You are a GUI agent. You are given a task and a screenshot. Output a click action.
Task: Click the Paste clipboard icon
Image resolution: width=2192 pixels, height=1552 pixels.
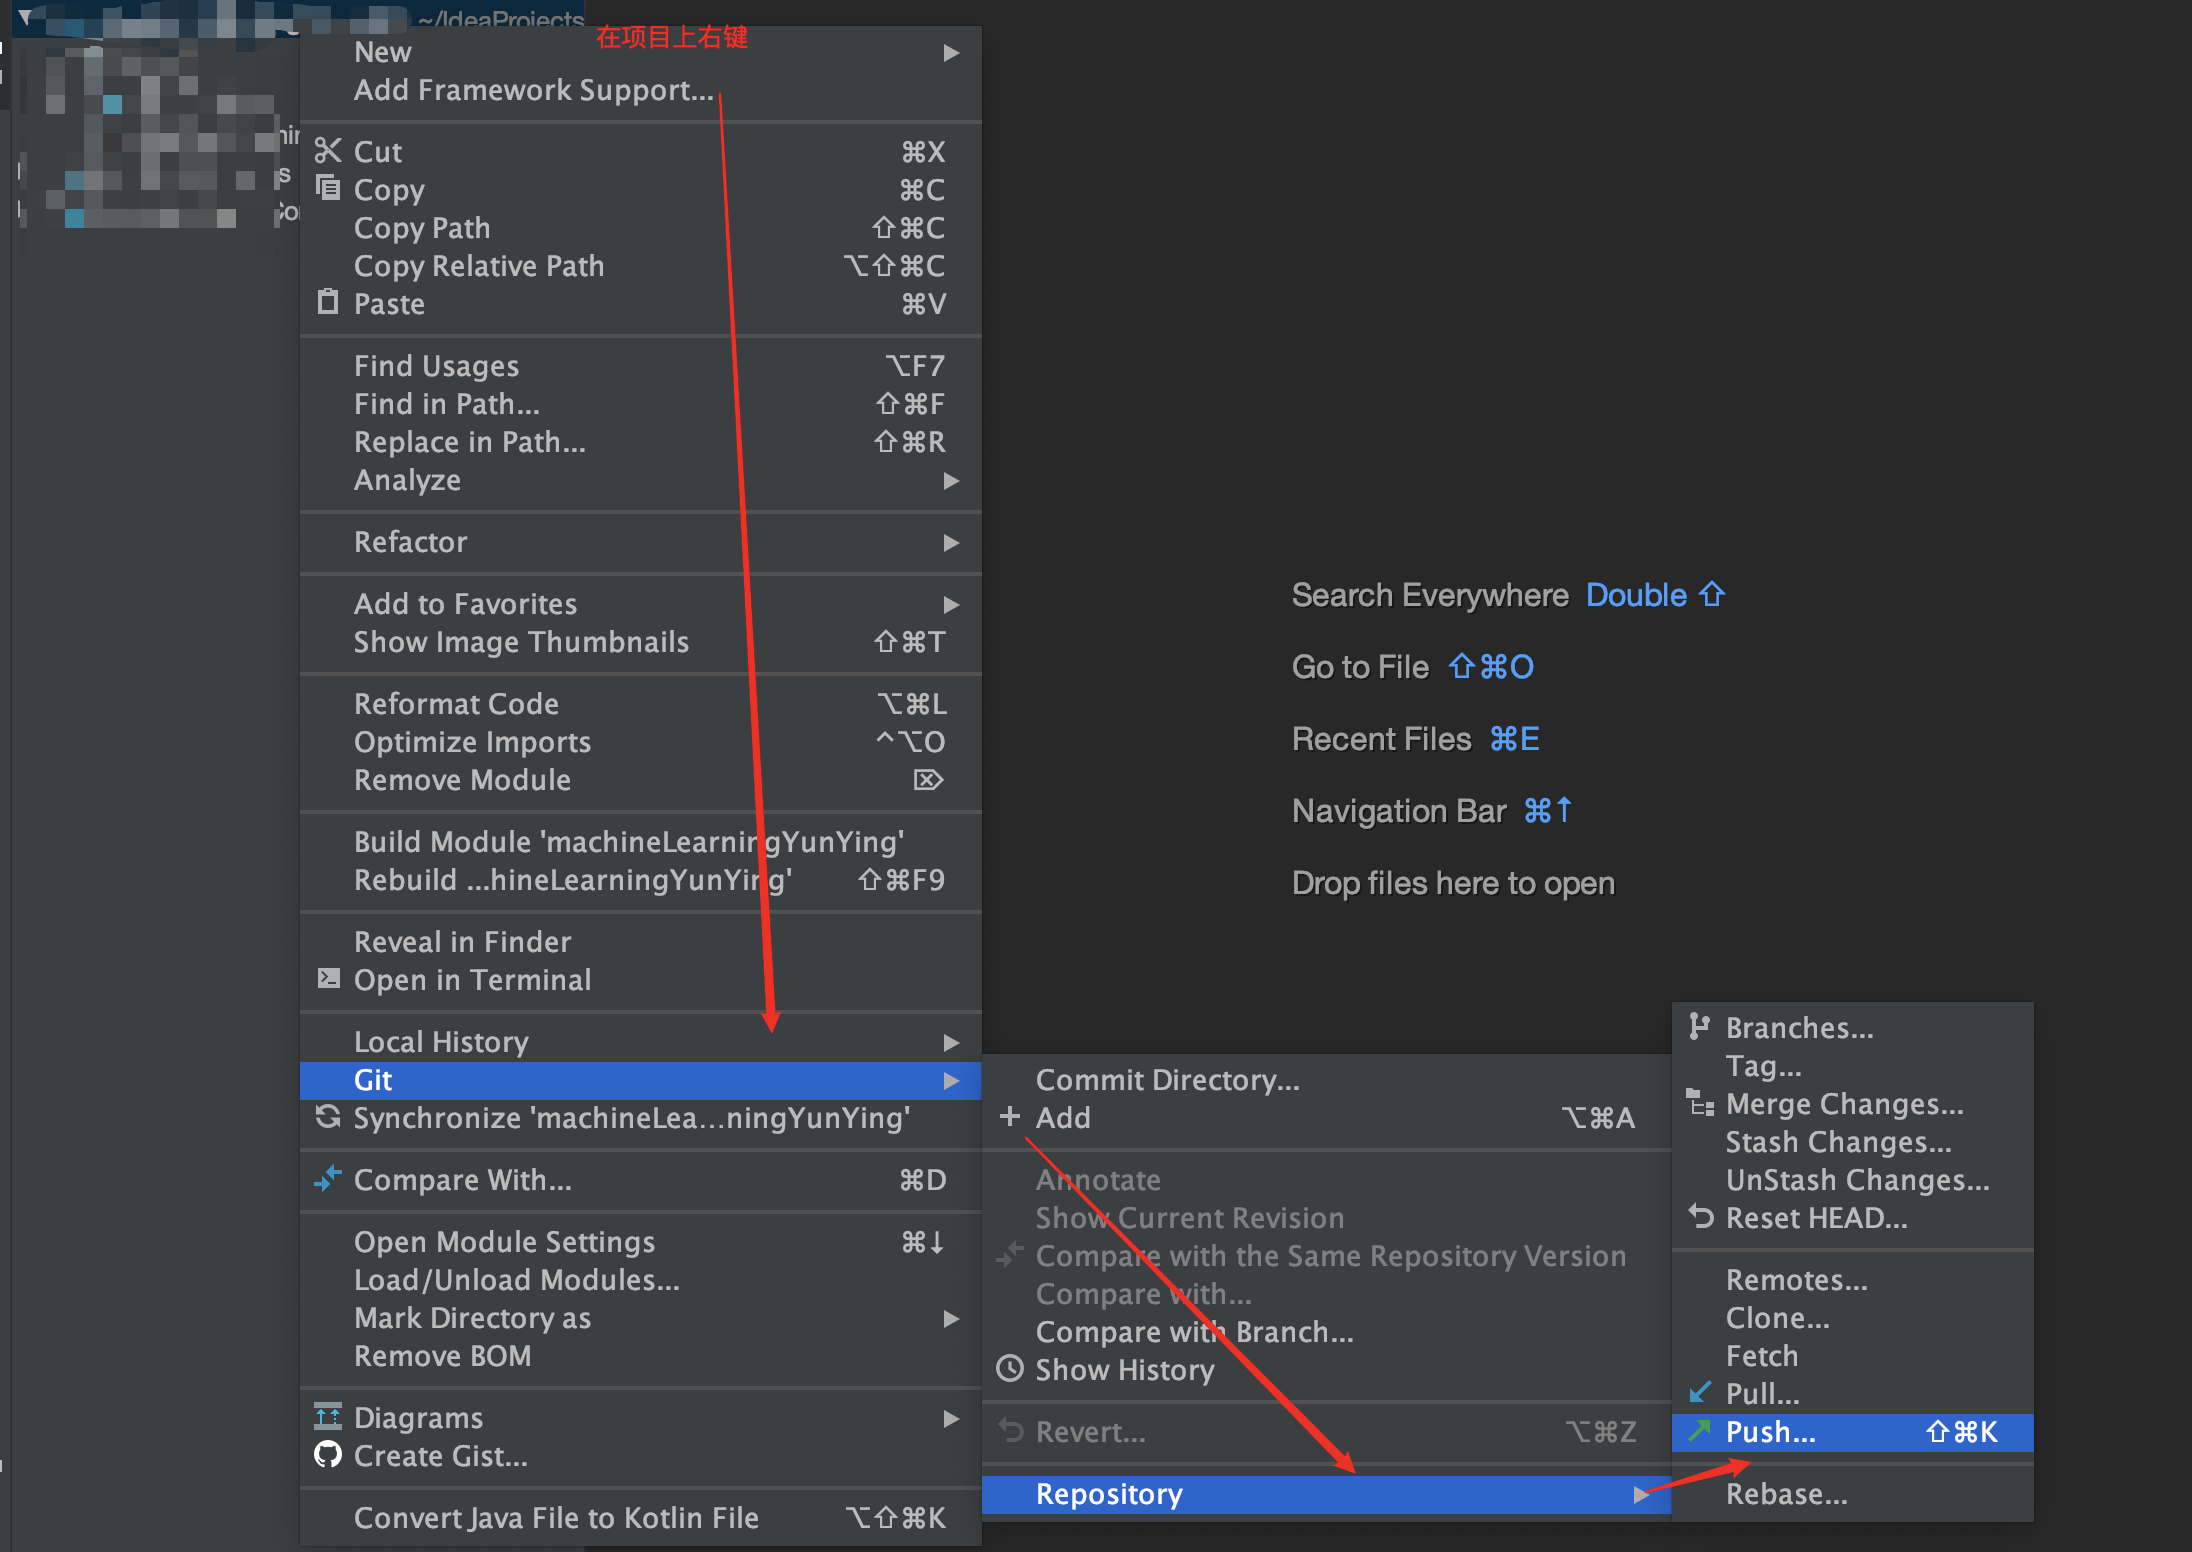coord(328,302)
